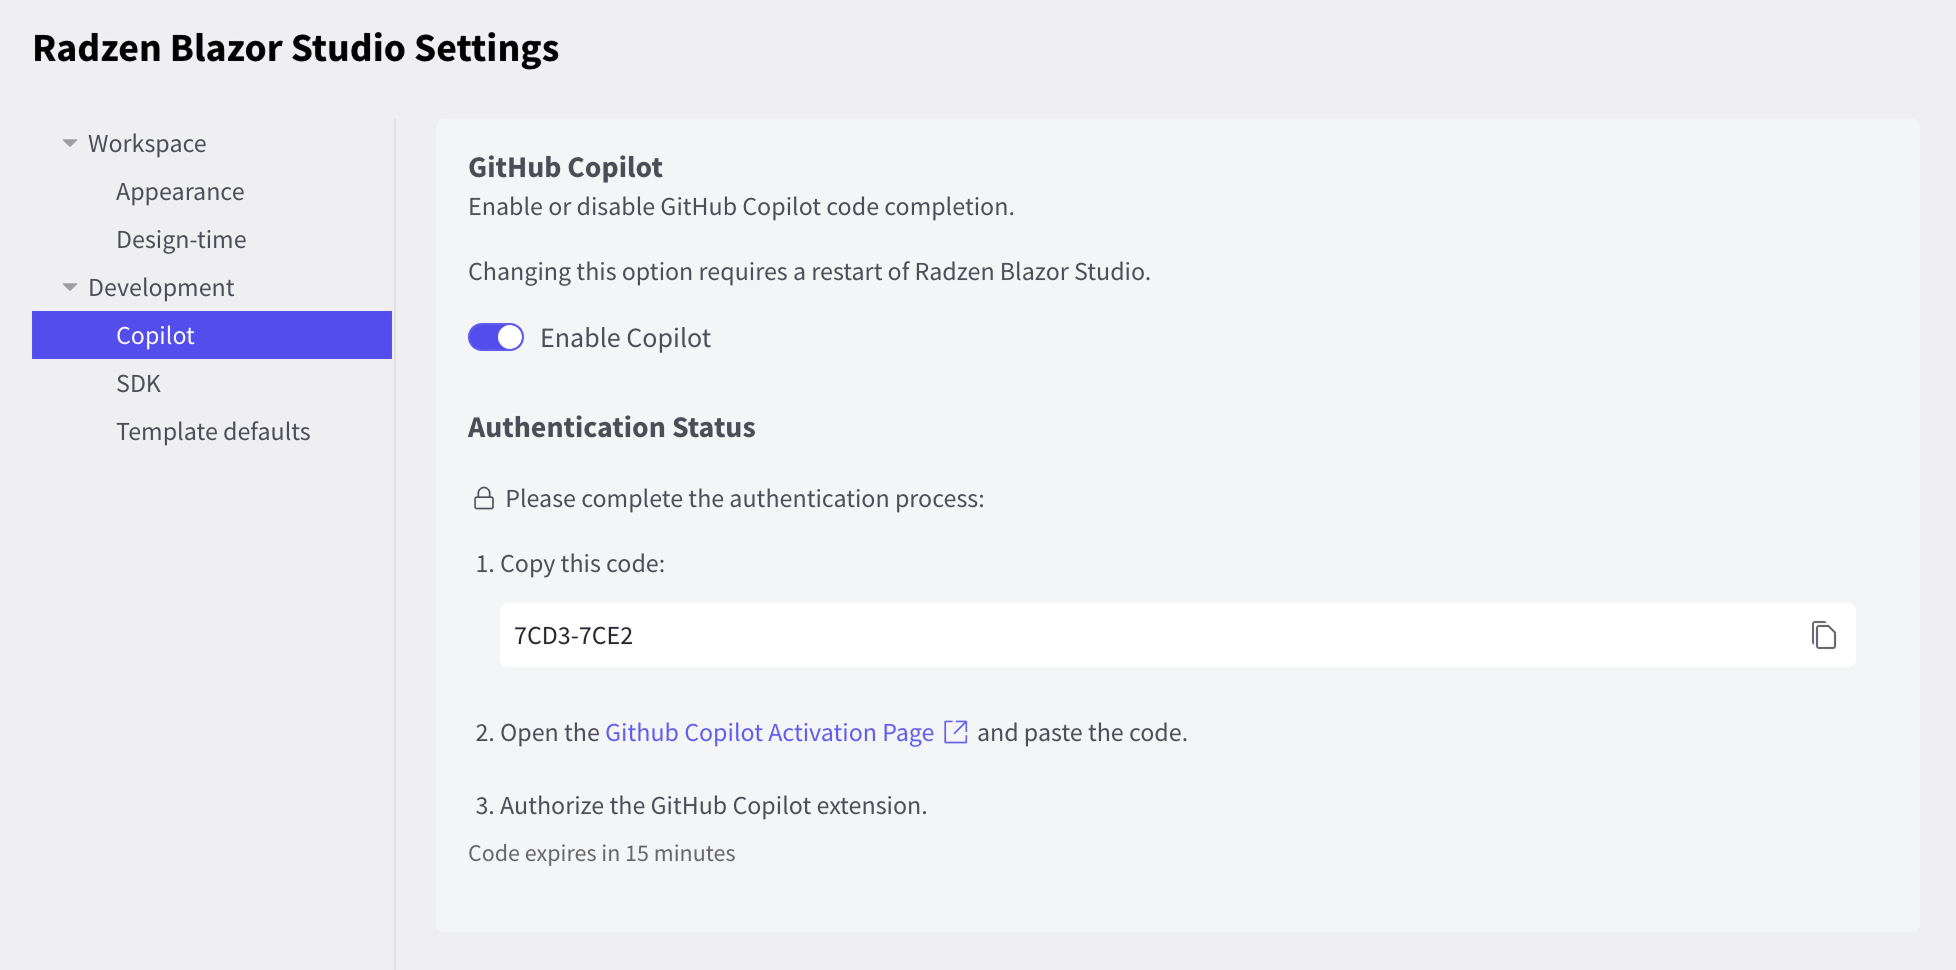Copy the authentication code with the clipboard icon
This screenshot has height=970, width=1956.
[1823, 635]
